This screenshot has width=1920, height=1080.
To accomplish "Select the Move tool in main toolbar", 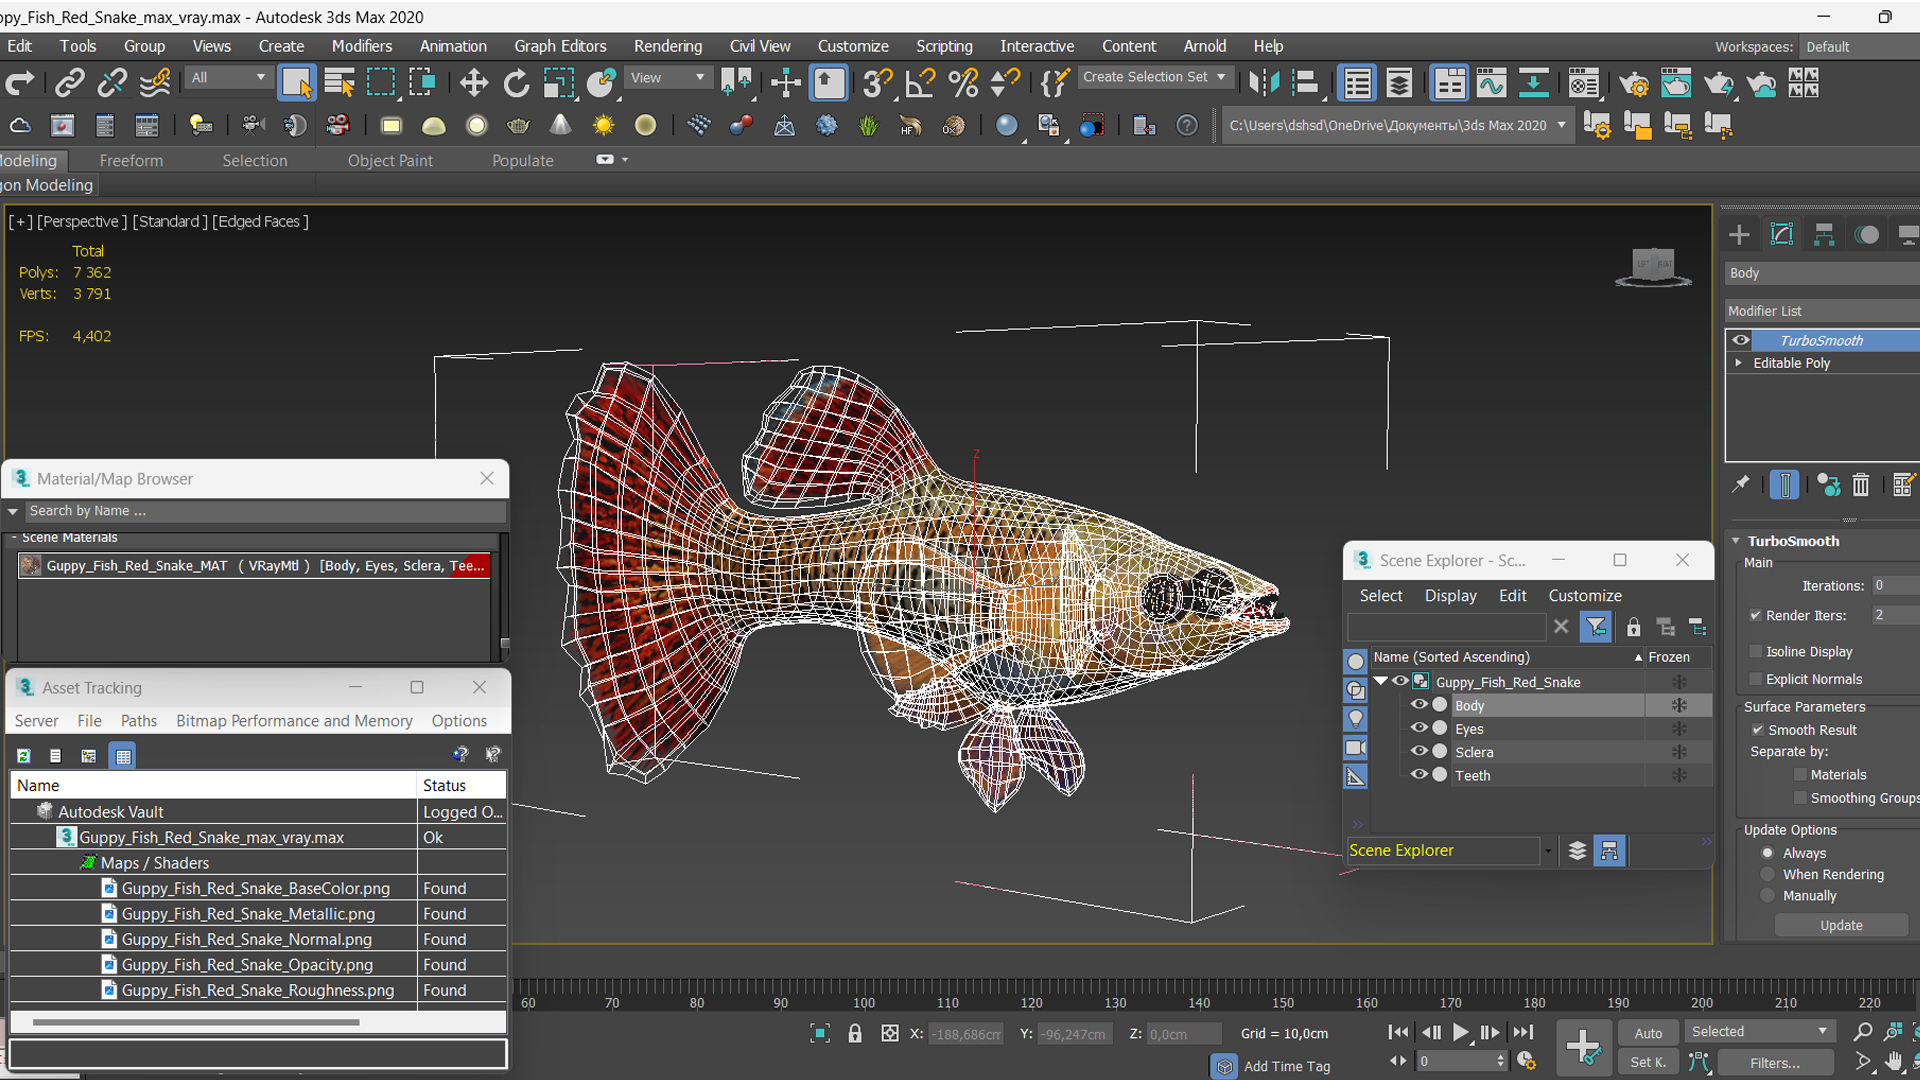I will [x=473, y=83].
